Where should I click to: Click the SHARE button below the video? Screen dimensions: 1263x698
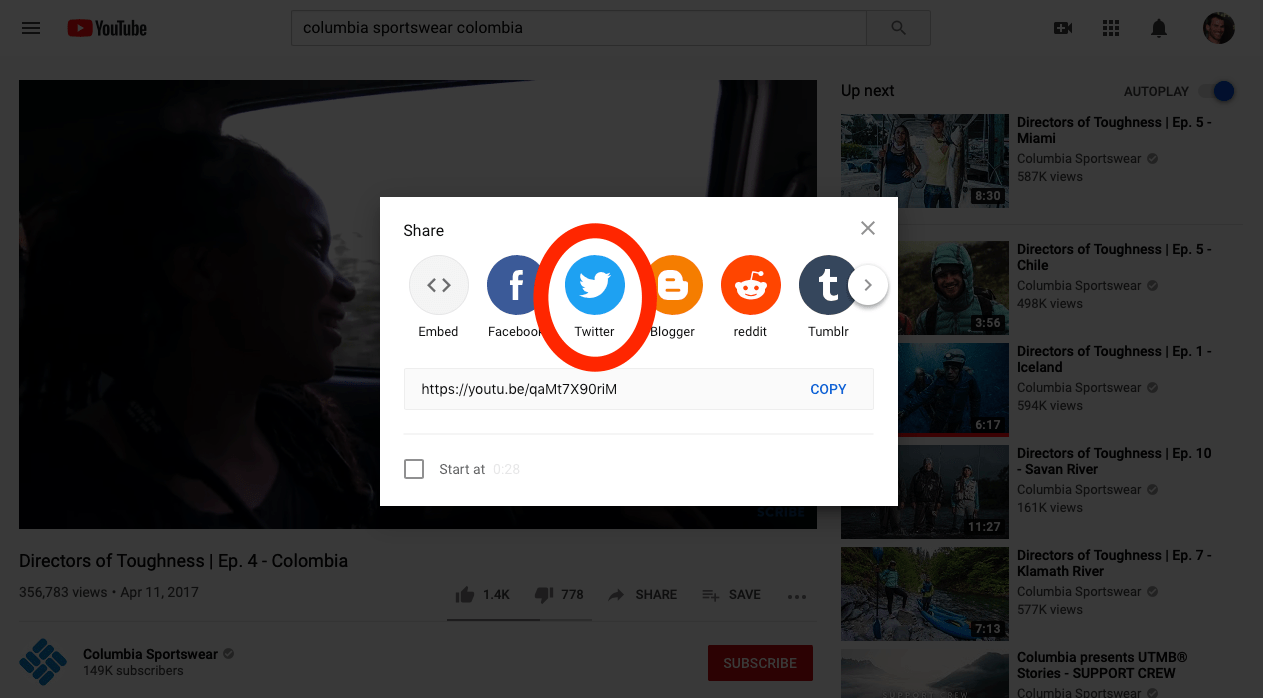click(643, 594)
